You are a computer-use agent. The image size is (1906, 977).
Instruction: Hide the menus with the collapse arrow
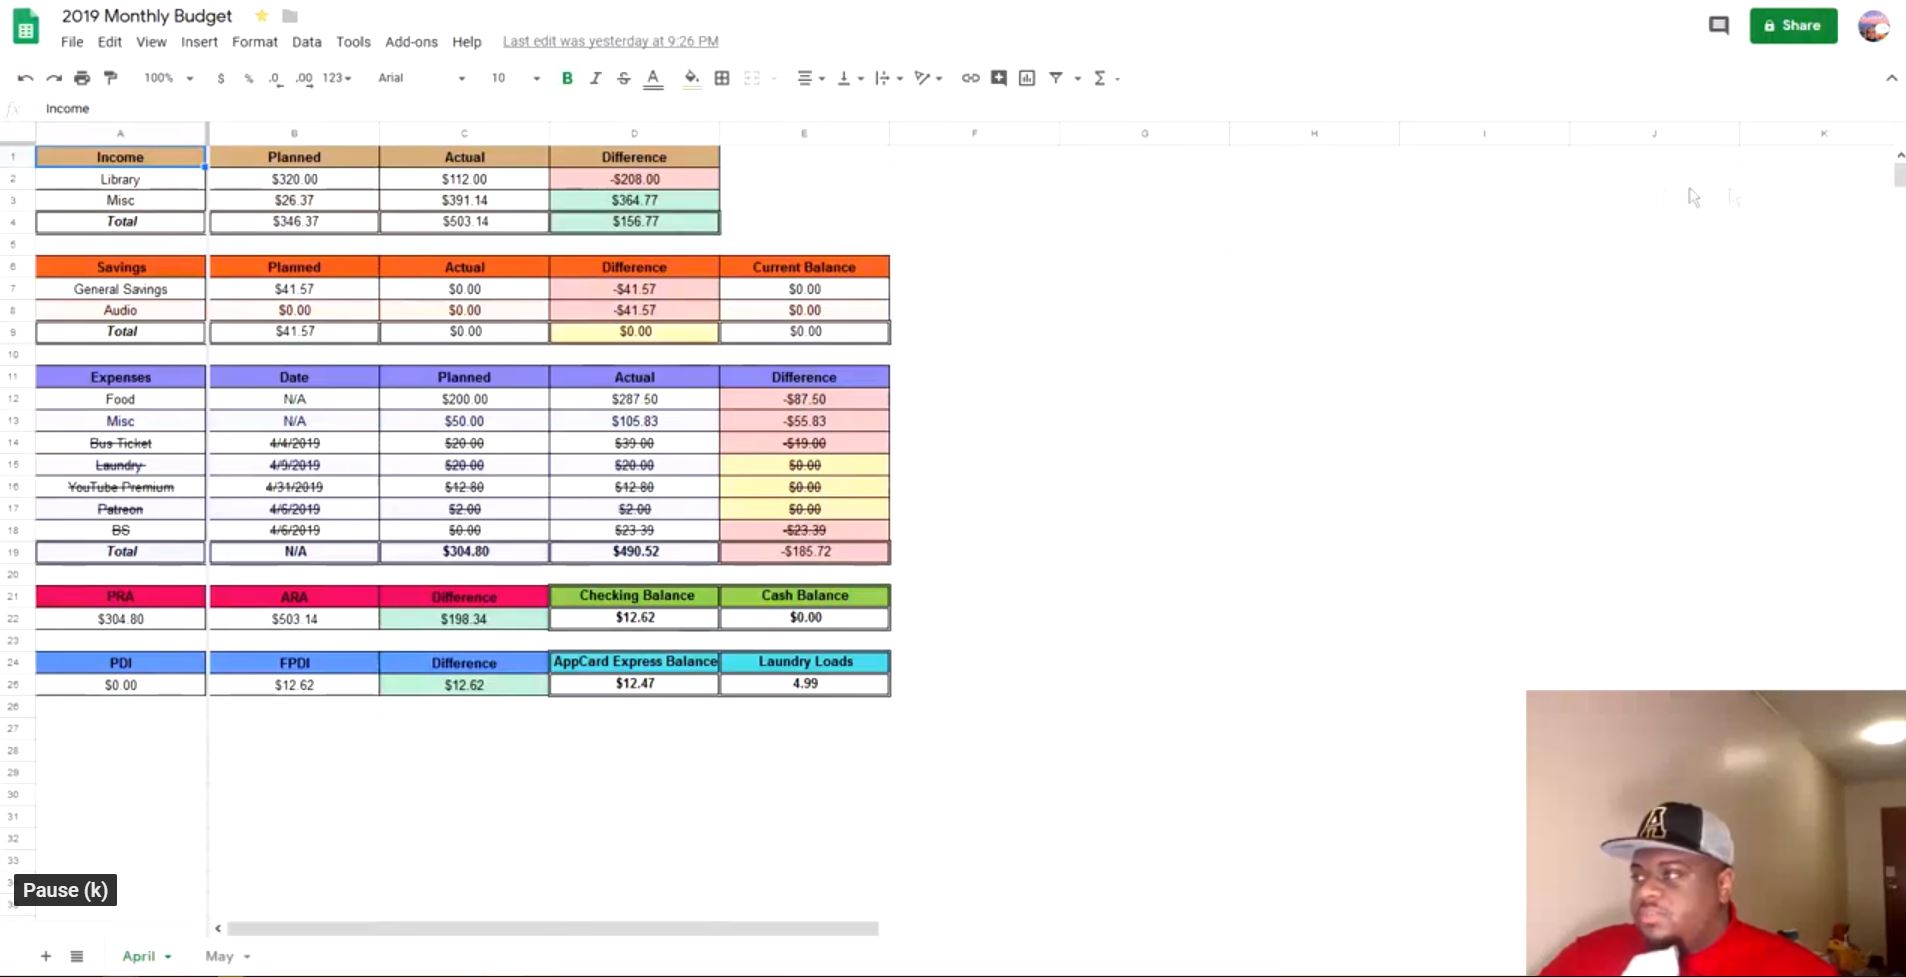1891,78
